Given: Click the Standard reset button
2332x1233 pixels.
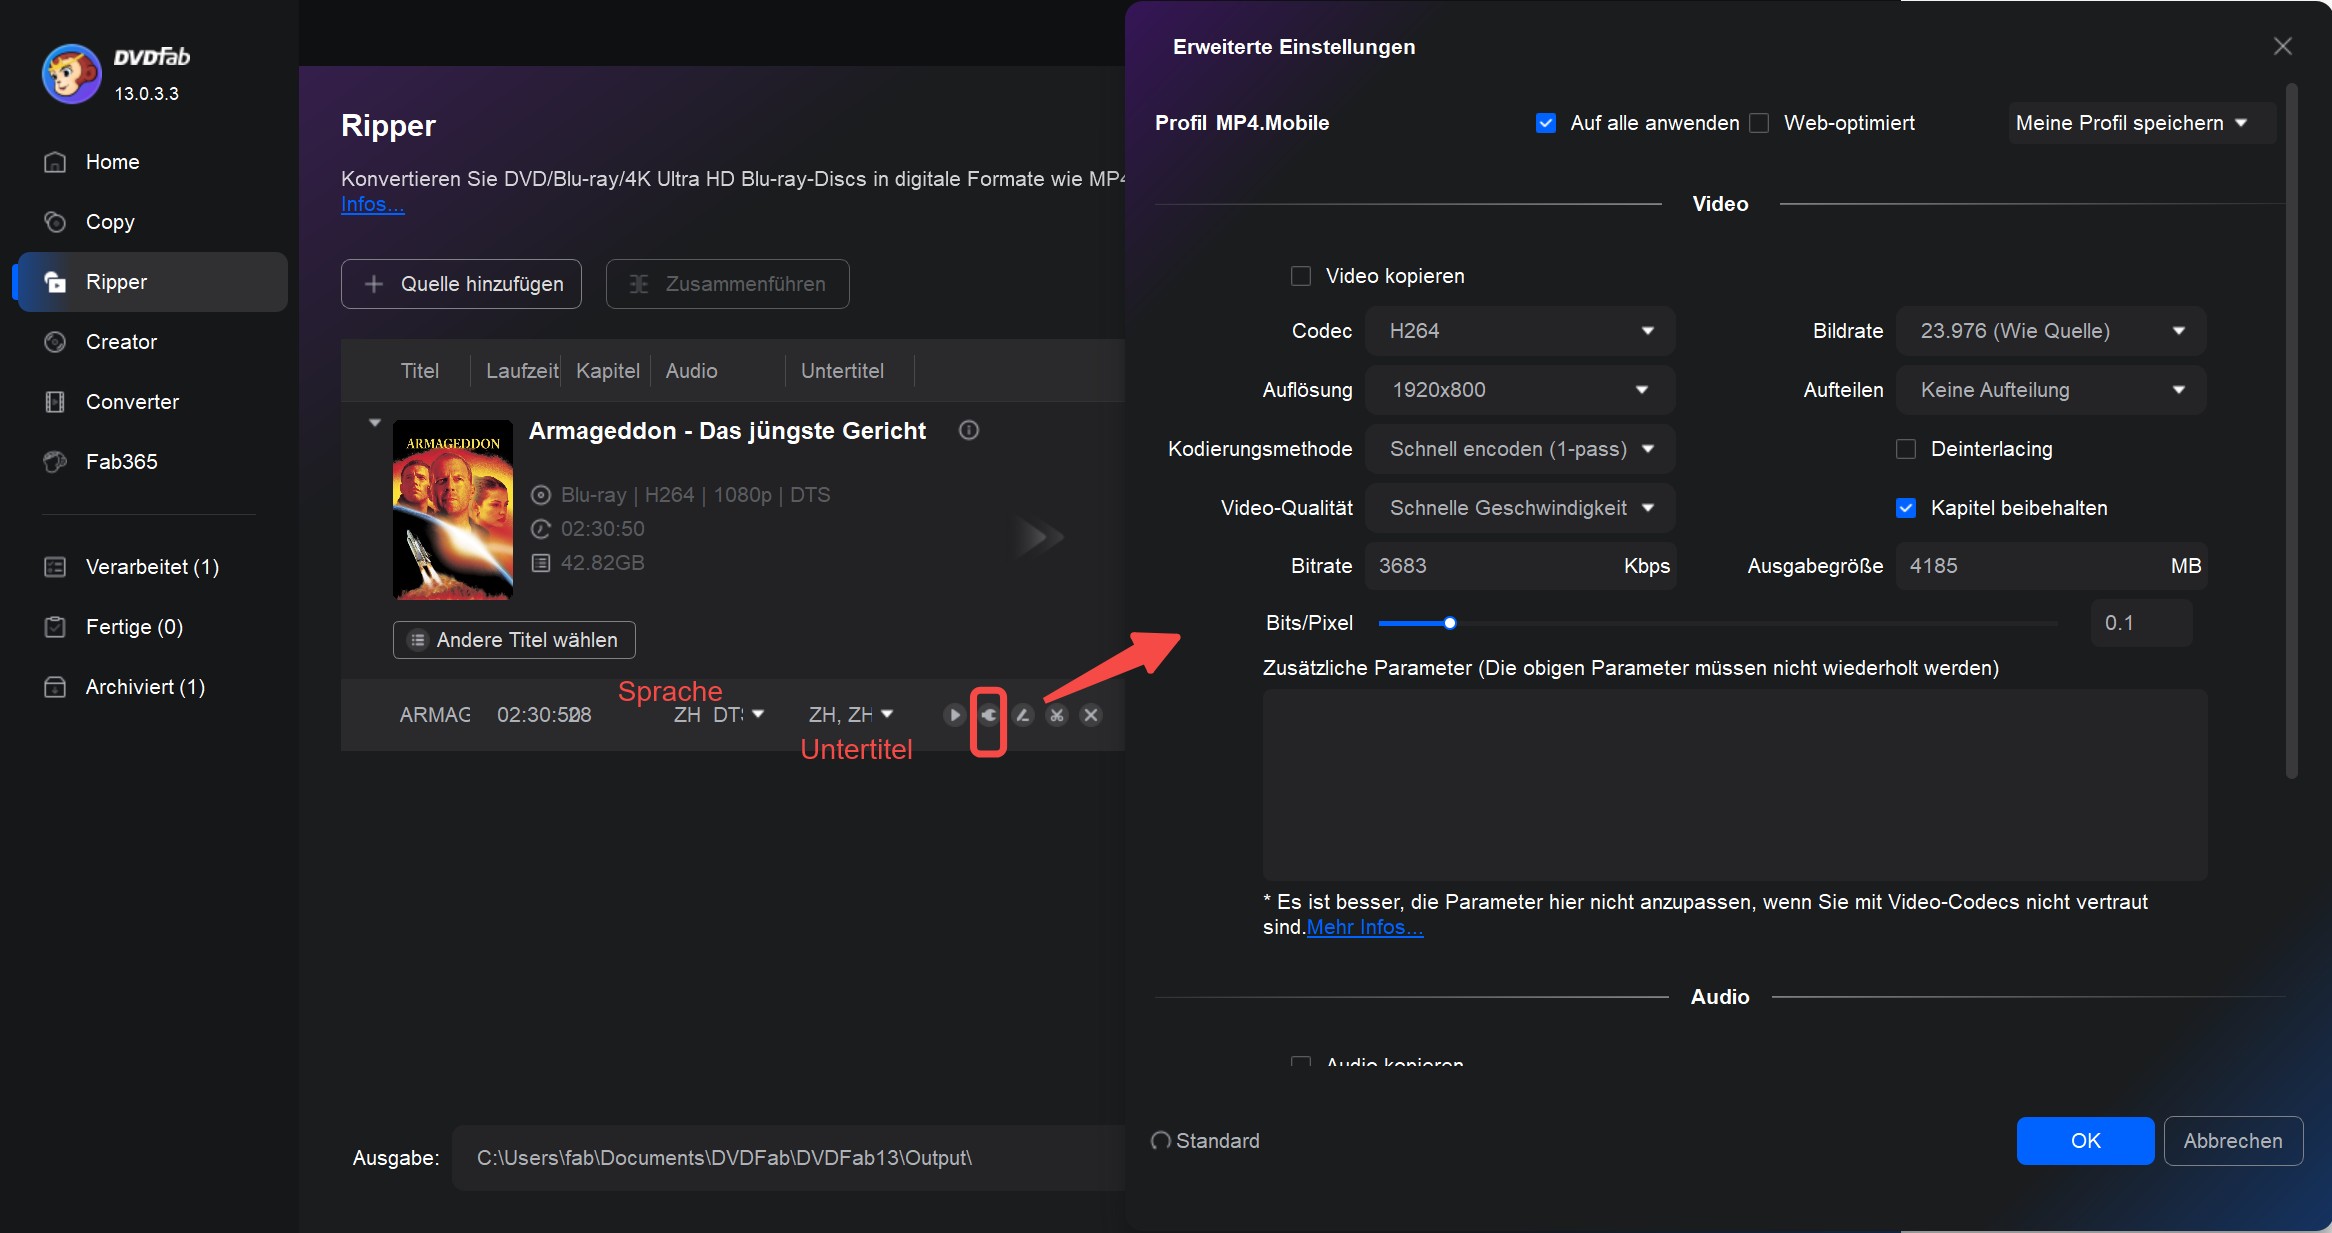Looking at the screenshot, I should click(x=1205, y=1141).
